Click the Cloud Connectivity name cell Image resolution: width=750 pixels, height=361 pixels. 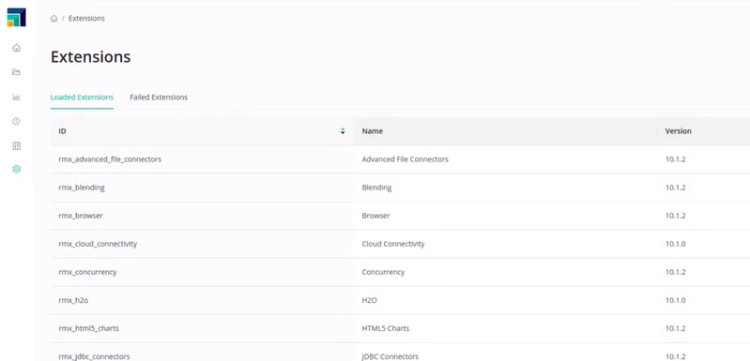(x=393, y=244)
